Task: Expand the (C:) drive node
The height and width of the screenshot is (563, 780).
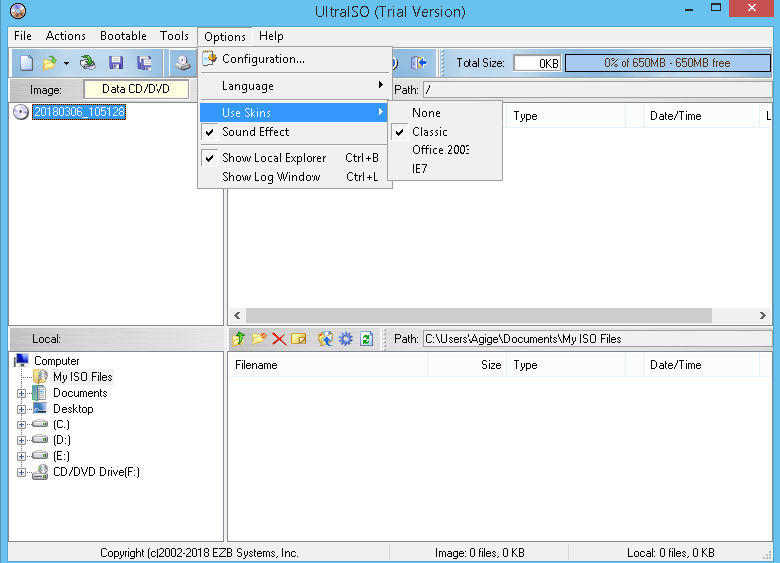Action: pos(21,425)
